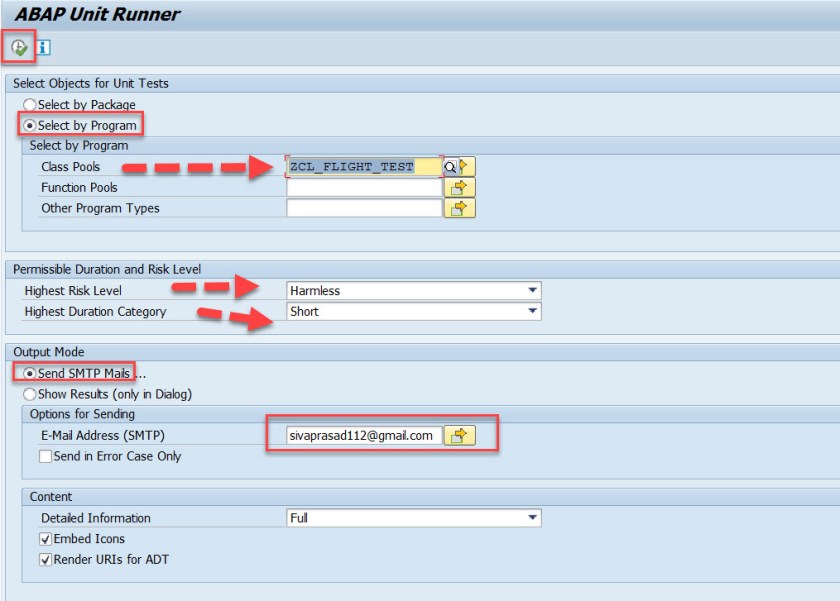The image size is (840, 601).
Task: Uncheck the Embed Icons checkbox
Action: click(46, 539)
